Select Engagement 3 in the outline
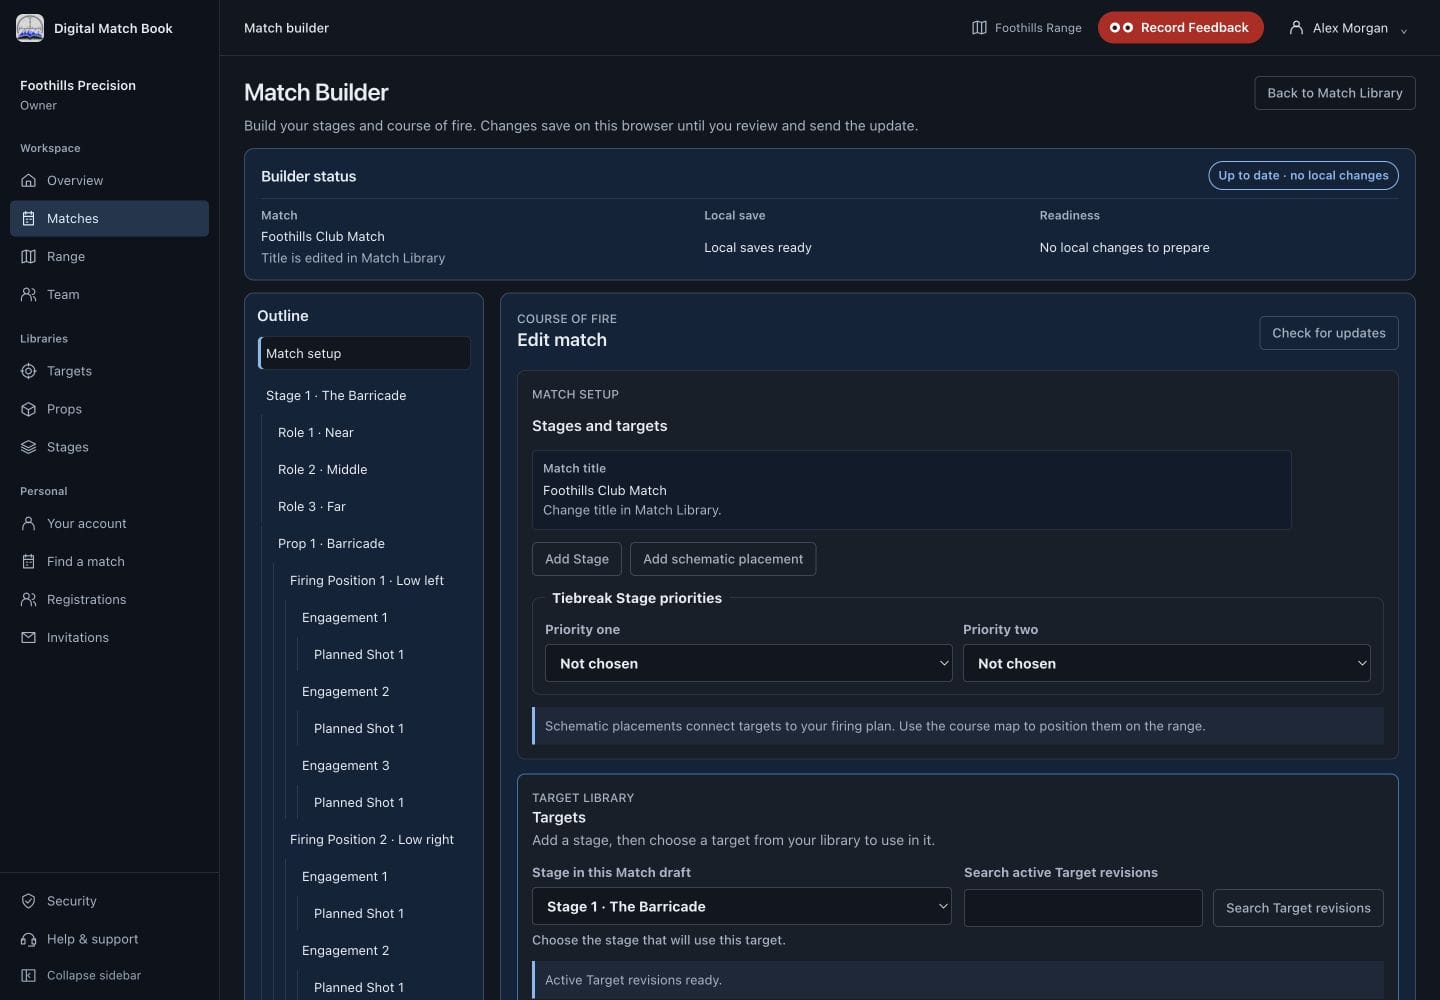 click(382, 766)
